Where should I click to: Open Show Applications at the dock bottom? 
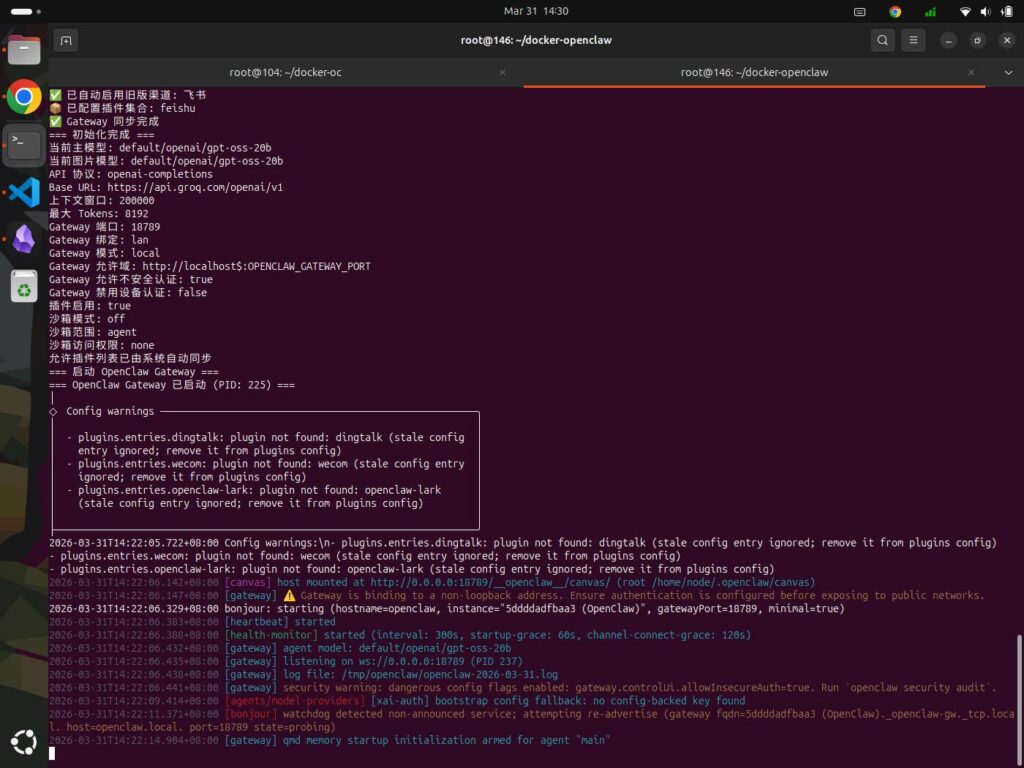24,742
